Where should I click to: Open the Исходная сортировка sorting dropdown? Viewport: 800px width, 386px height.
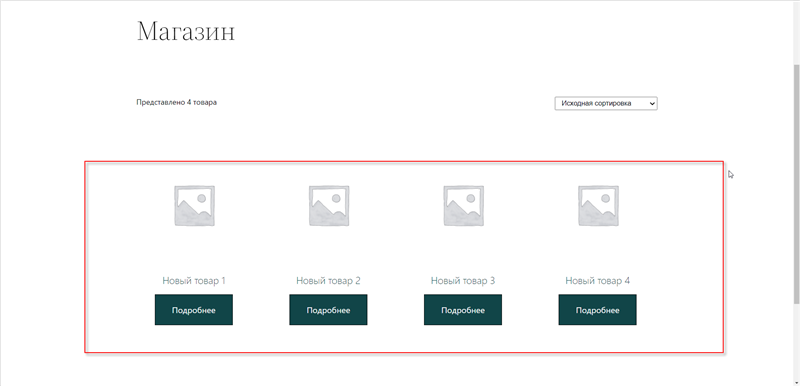coord(606,104)
